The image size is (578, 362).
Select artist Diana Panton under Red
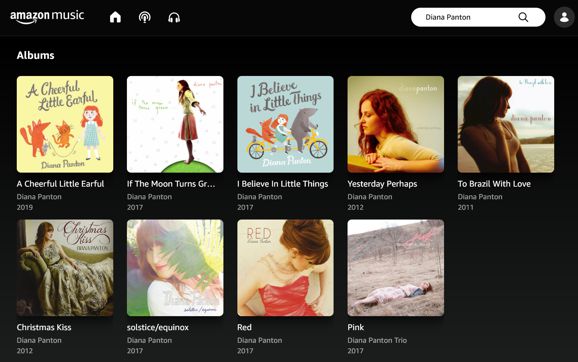tap(260, 340)
